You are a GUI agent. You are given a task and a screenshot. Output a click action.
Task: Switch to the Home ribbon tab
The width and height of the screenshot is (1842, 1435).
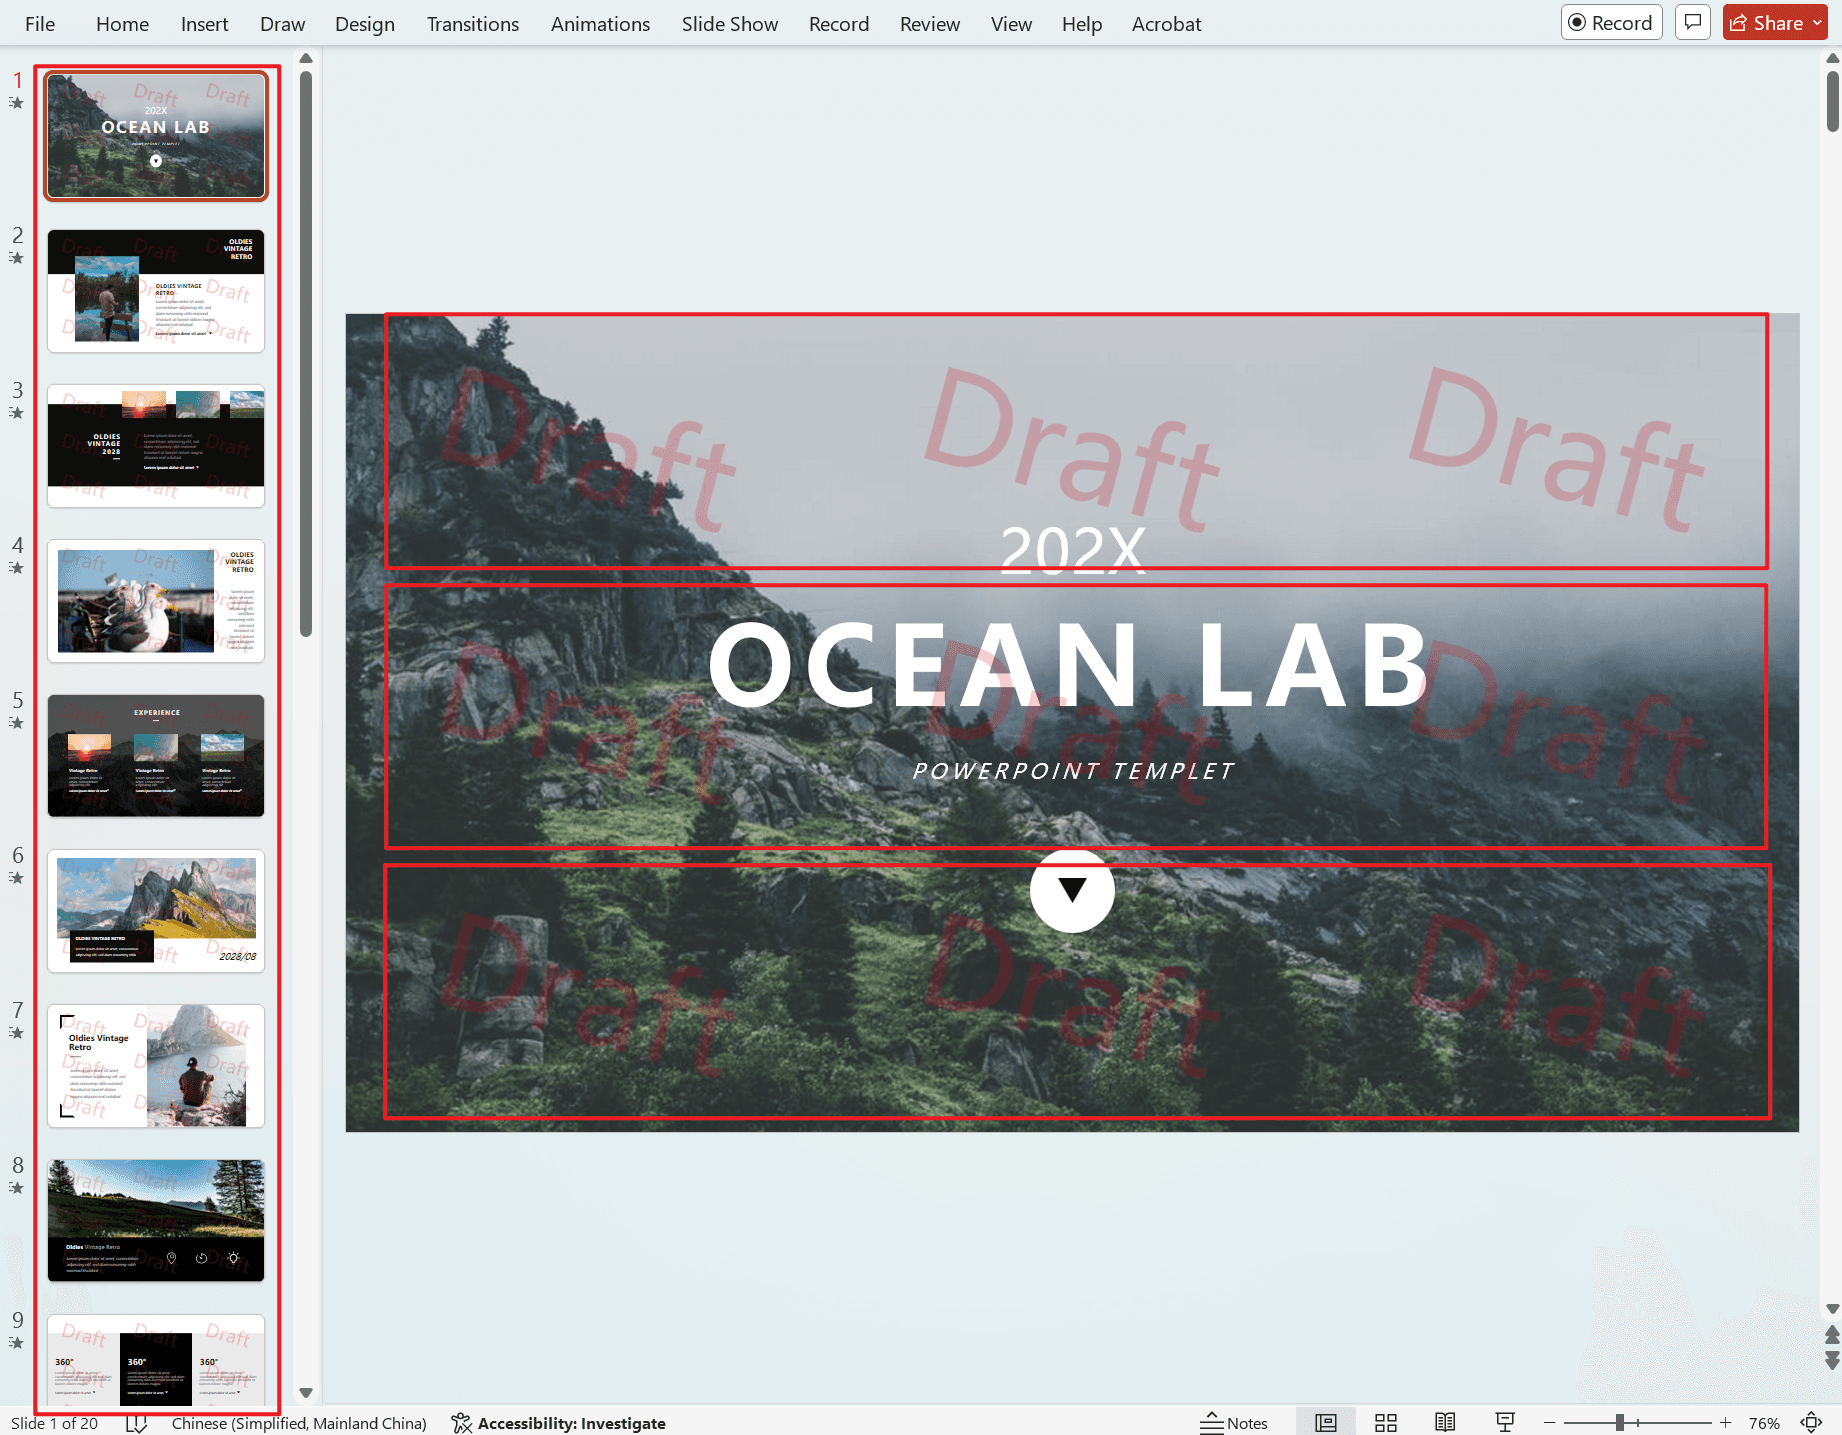coord(122,24)
